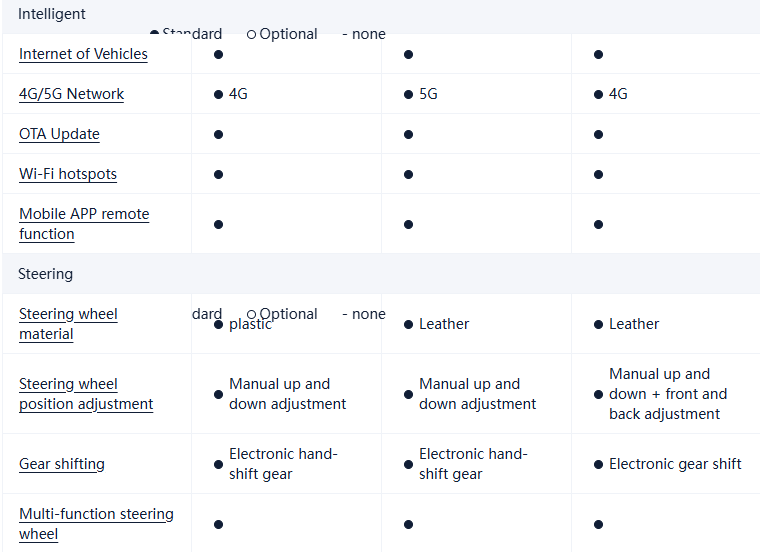Click the 5G network bullet dot
760x552 pixels.
(x=408, y=94)
